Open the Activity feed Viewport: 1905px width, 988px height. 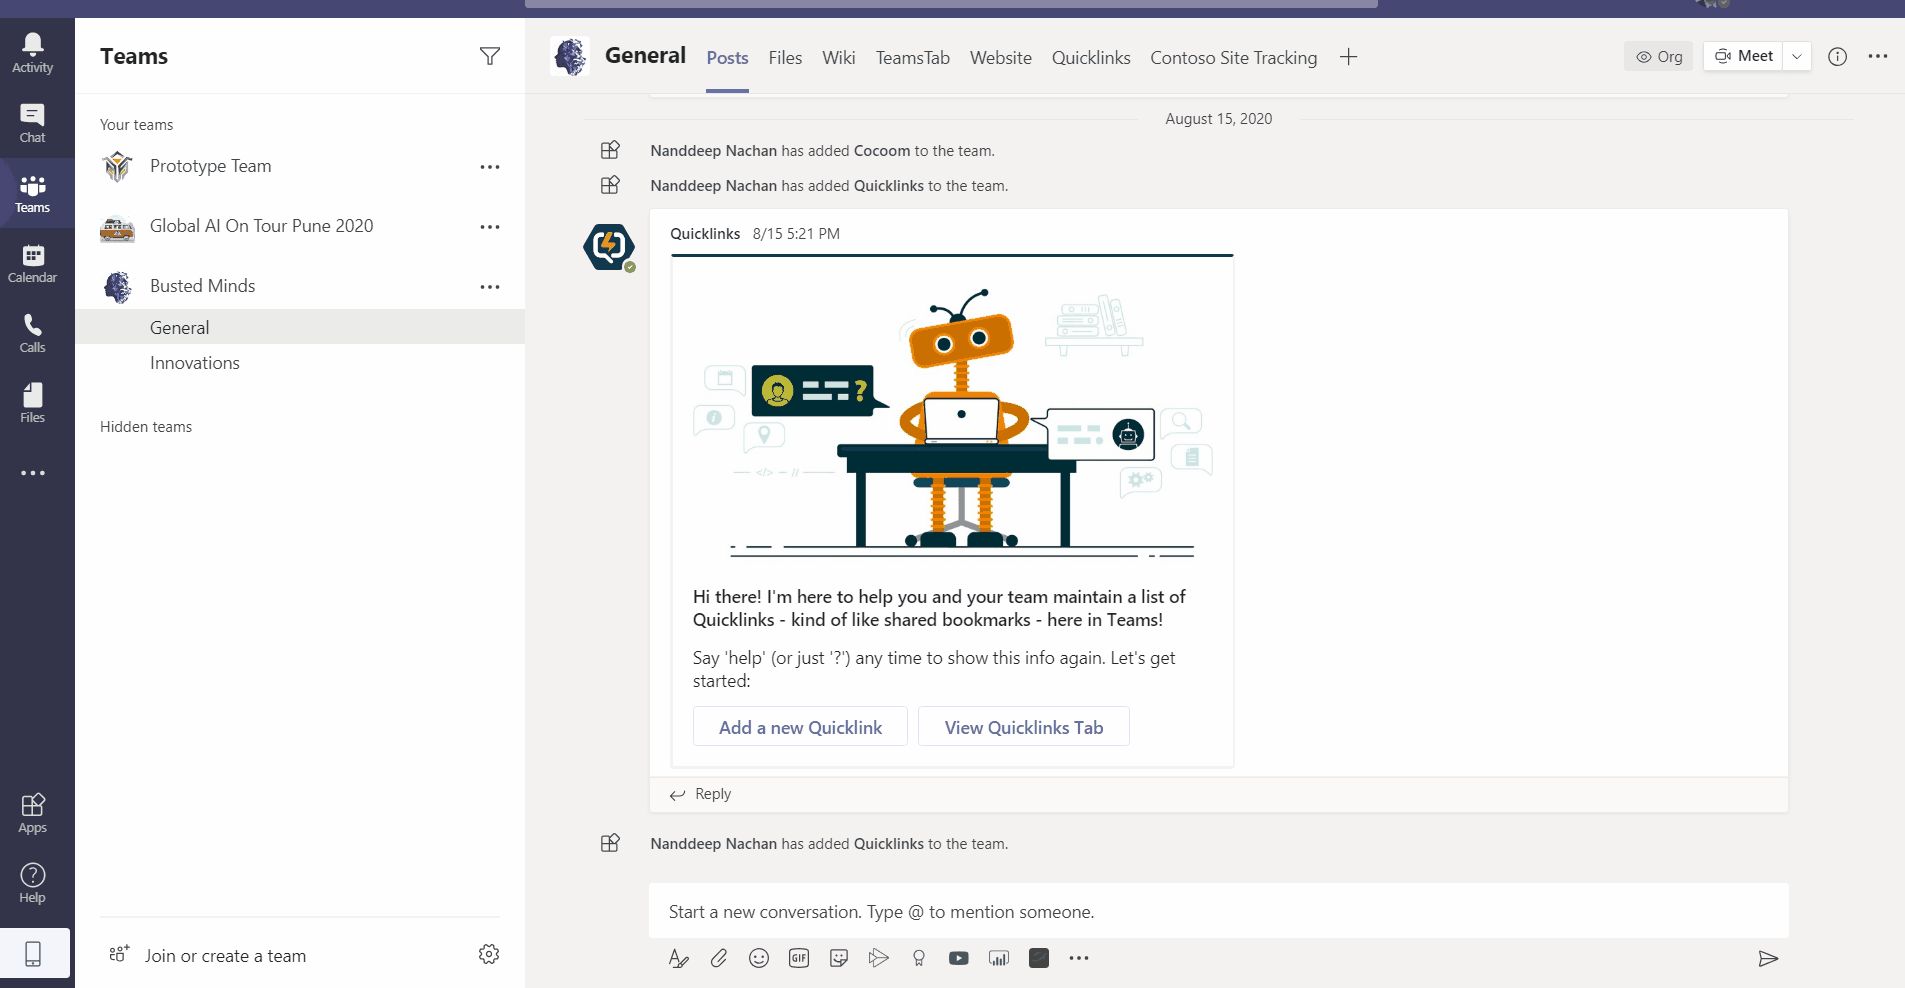(x=32, y=53)
